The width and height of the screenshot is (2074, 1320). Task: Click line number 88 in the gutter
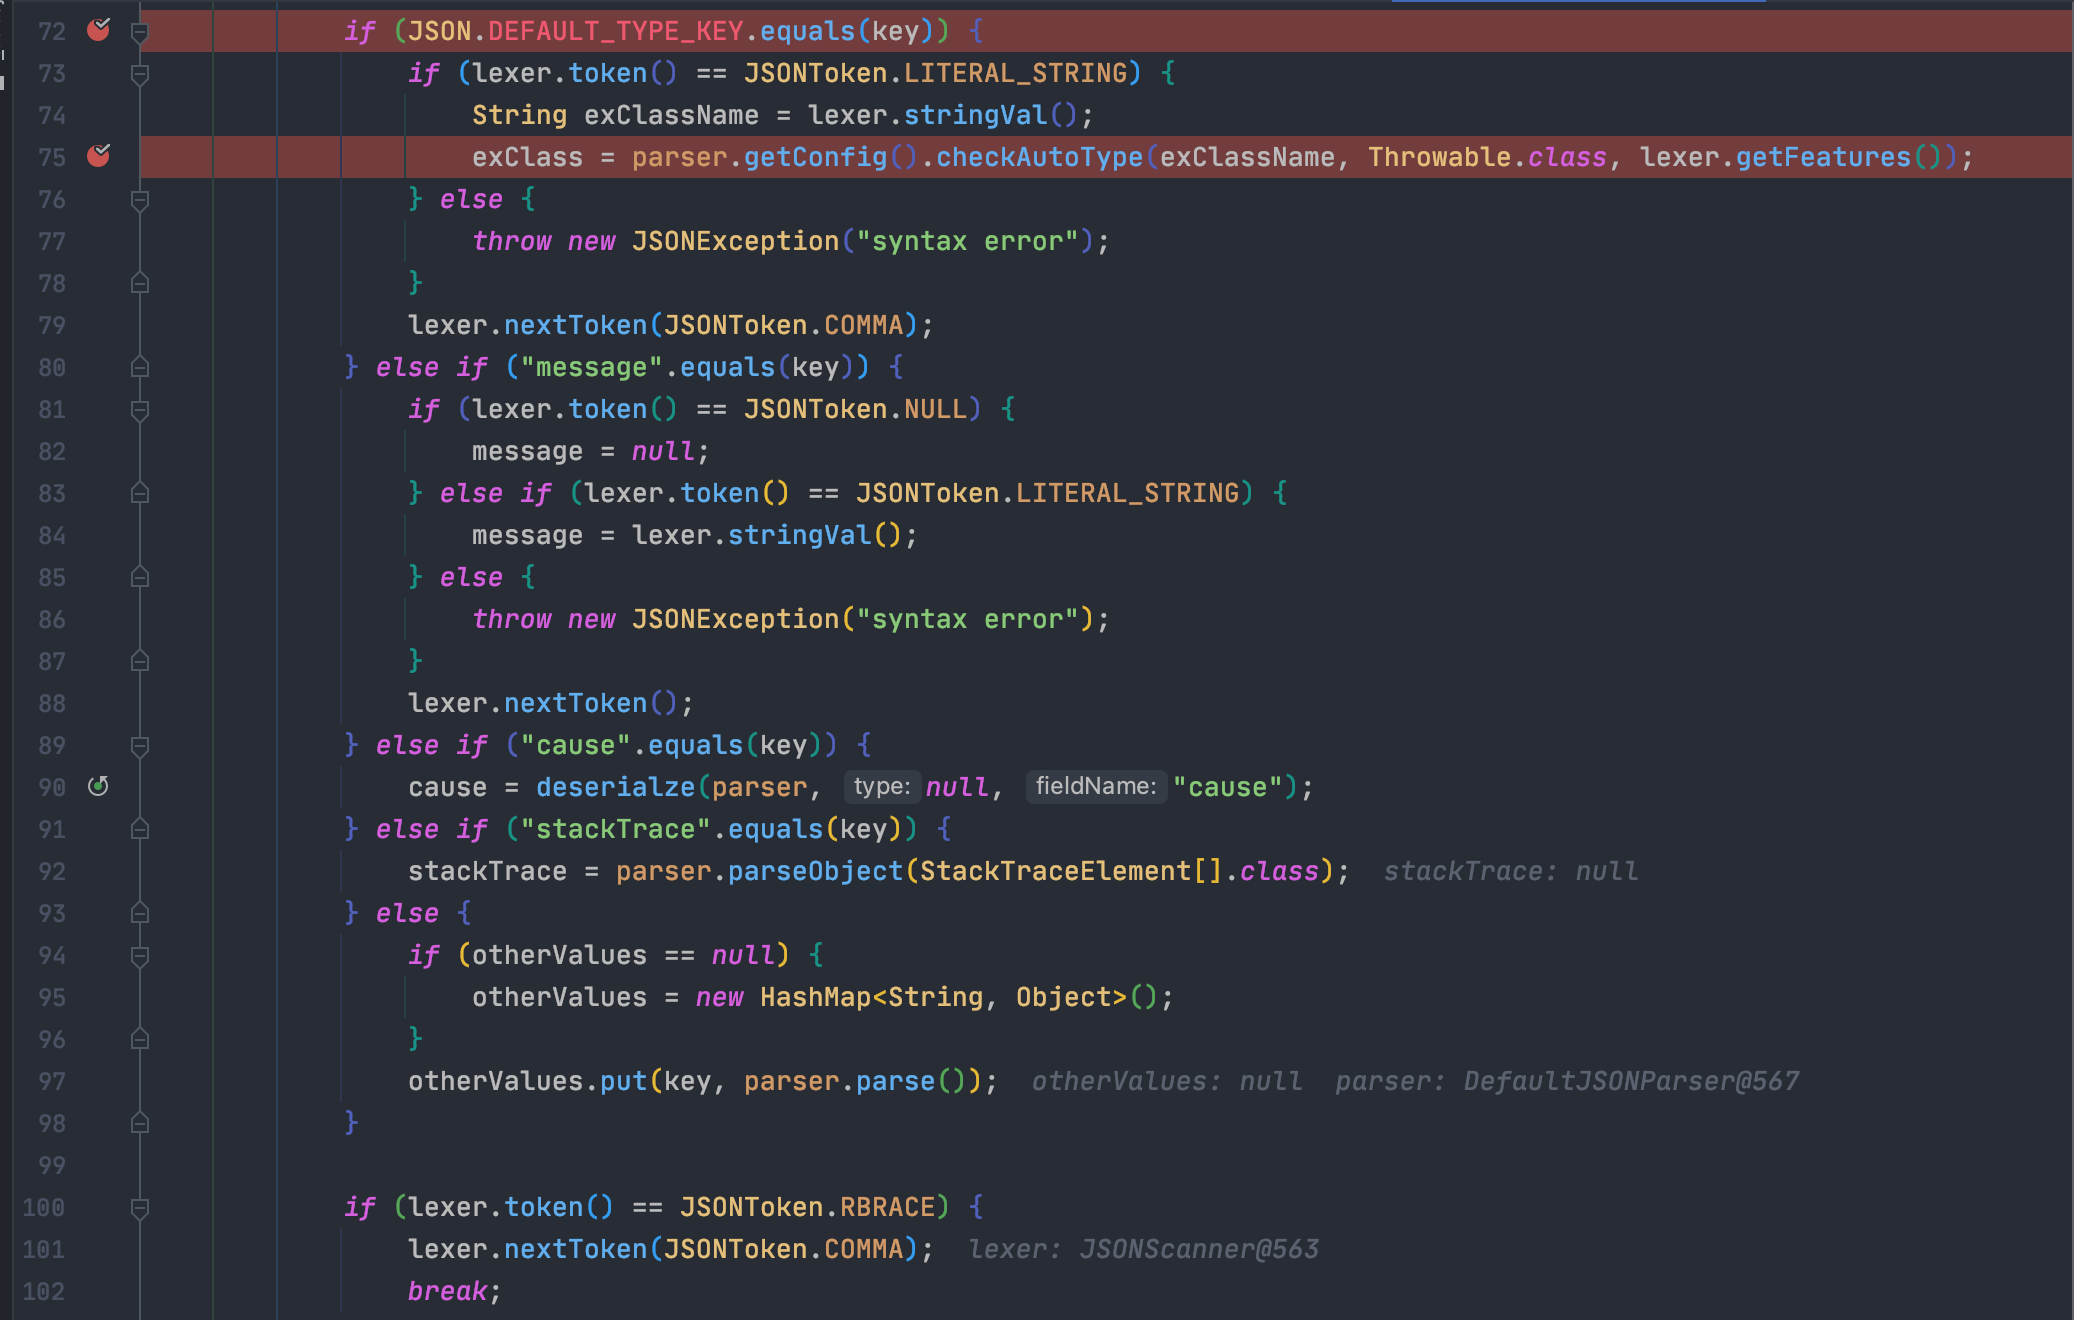click(x=52, y=704)
